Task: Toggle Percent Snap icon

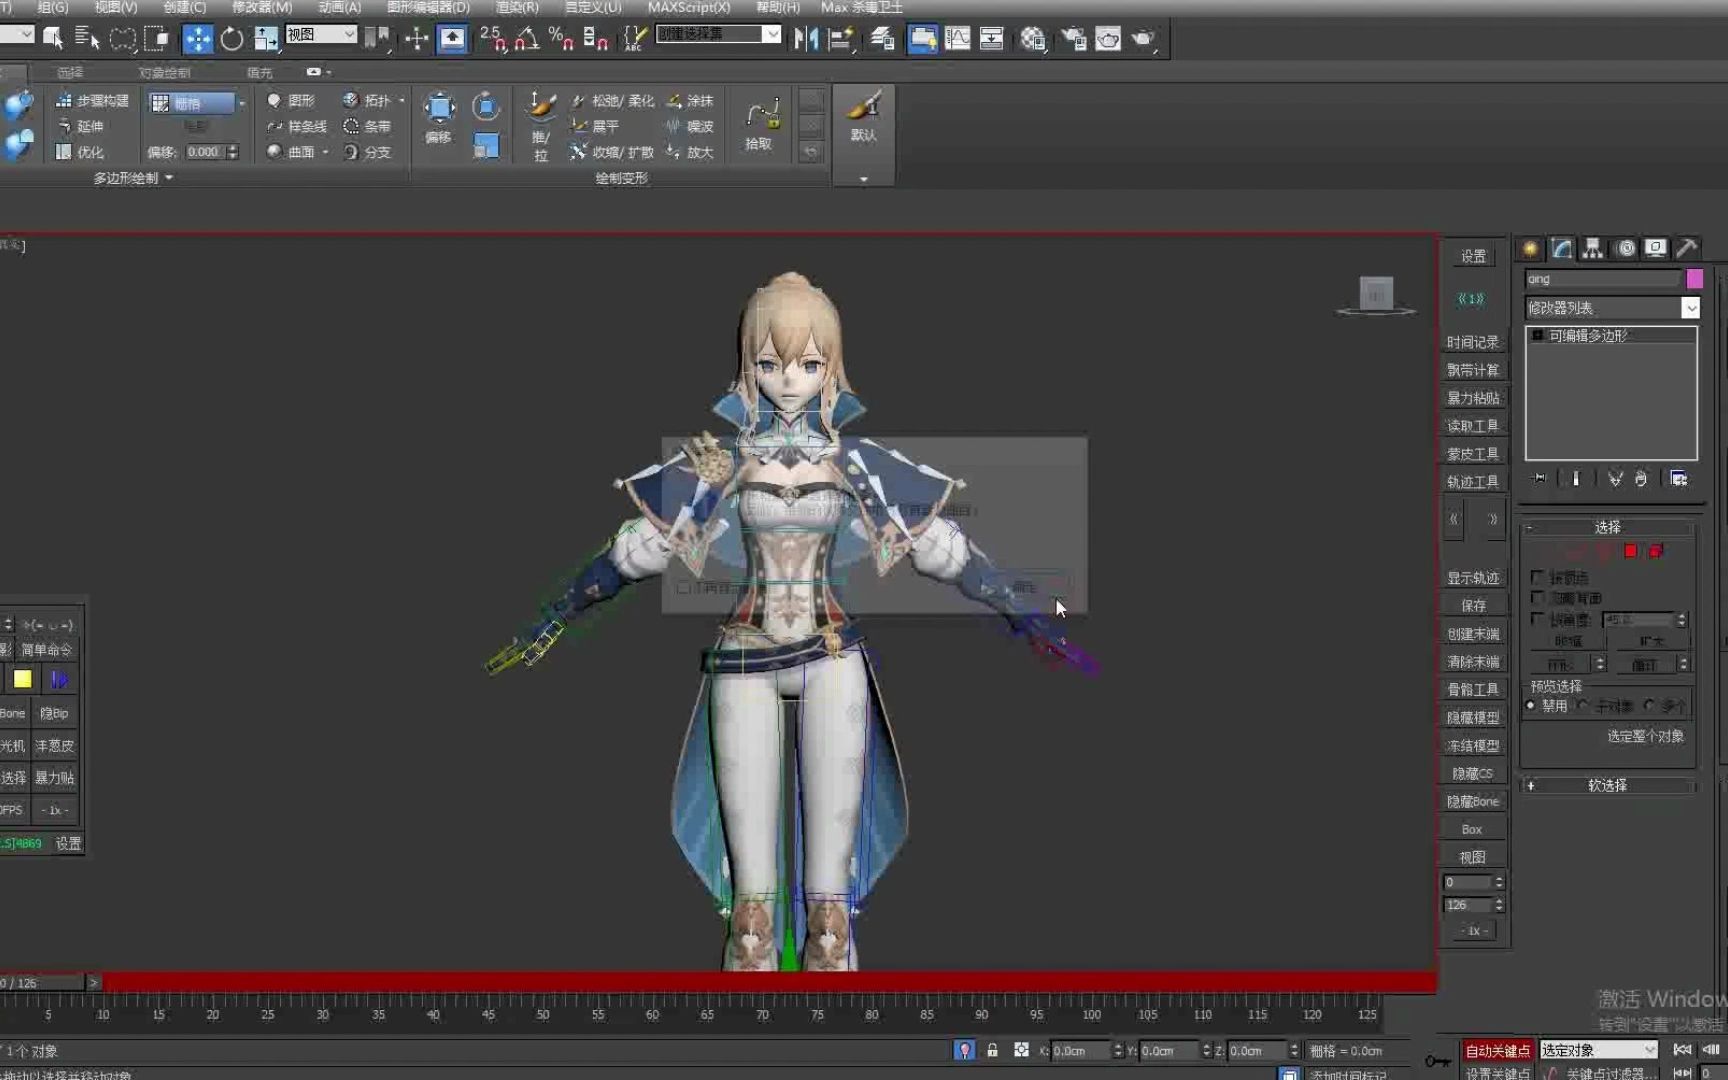Action: click(x=561, y=39)
